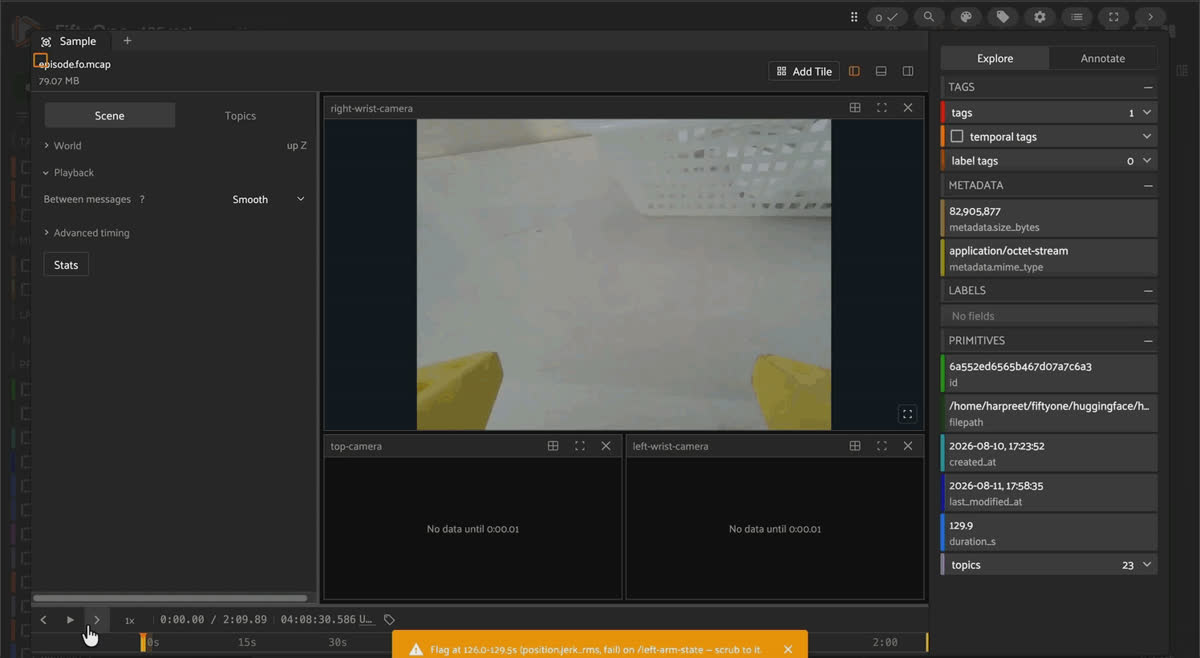This screenshot has height=658, width=1200.
Task: Open the sample search magnifier icon
Action: click(x=929, y=17)
